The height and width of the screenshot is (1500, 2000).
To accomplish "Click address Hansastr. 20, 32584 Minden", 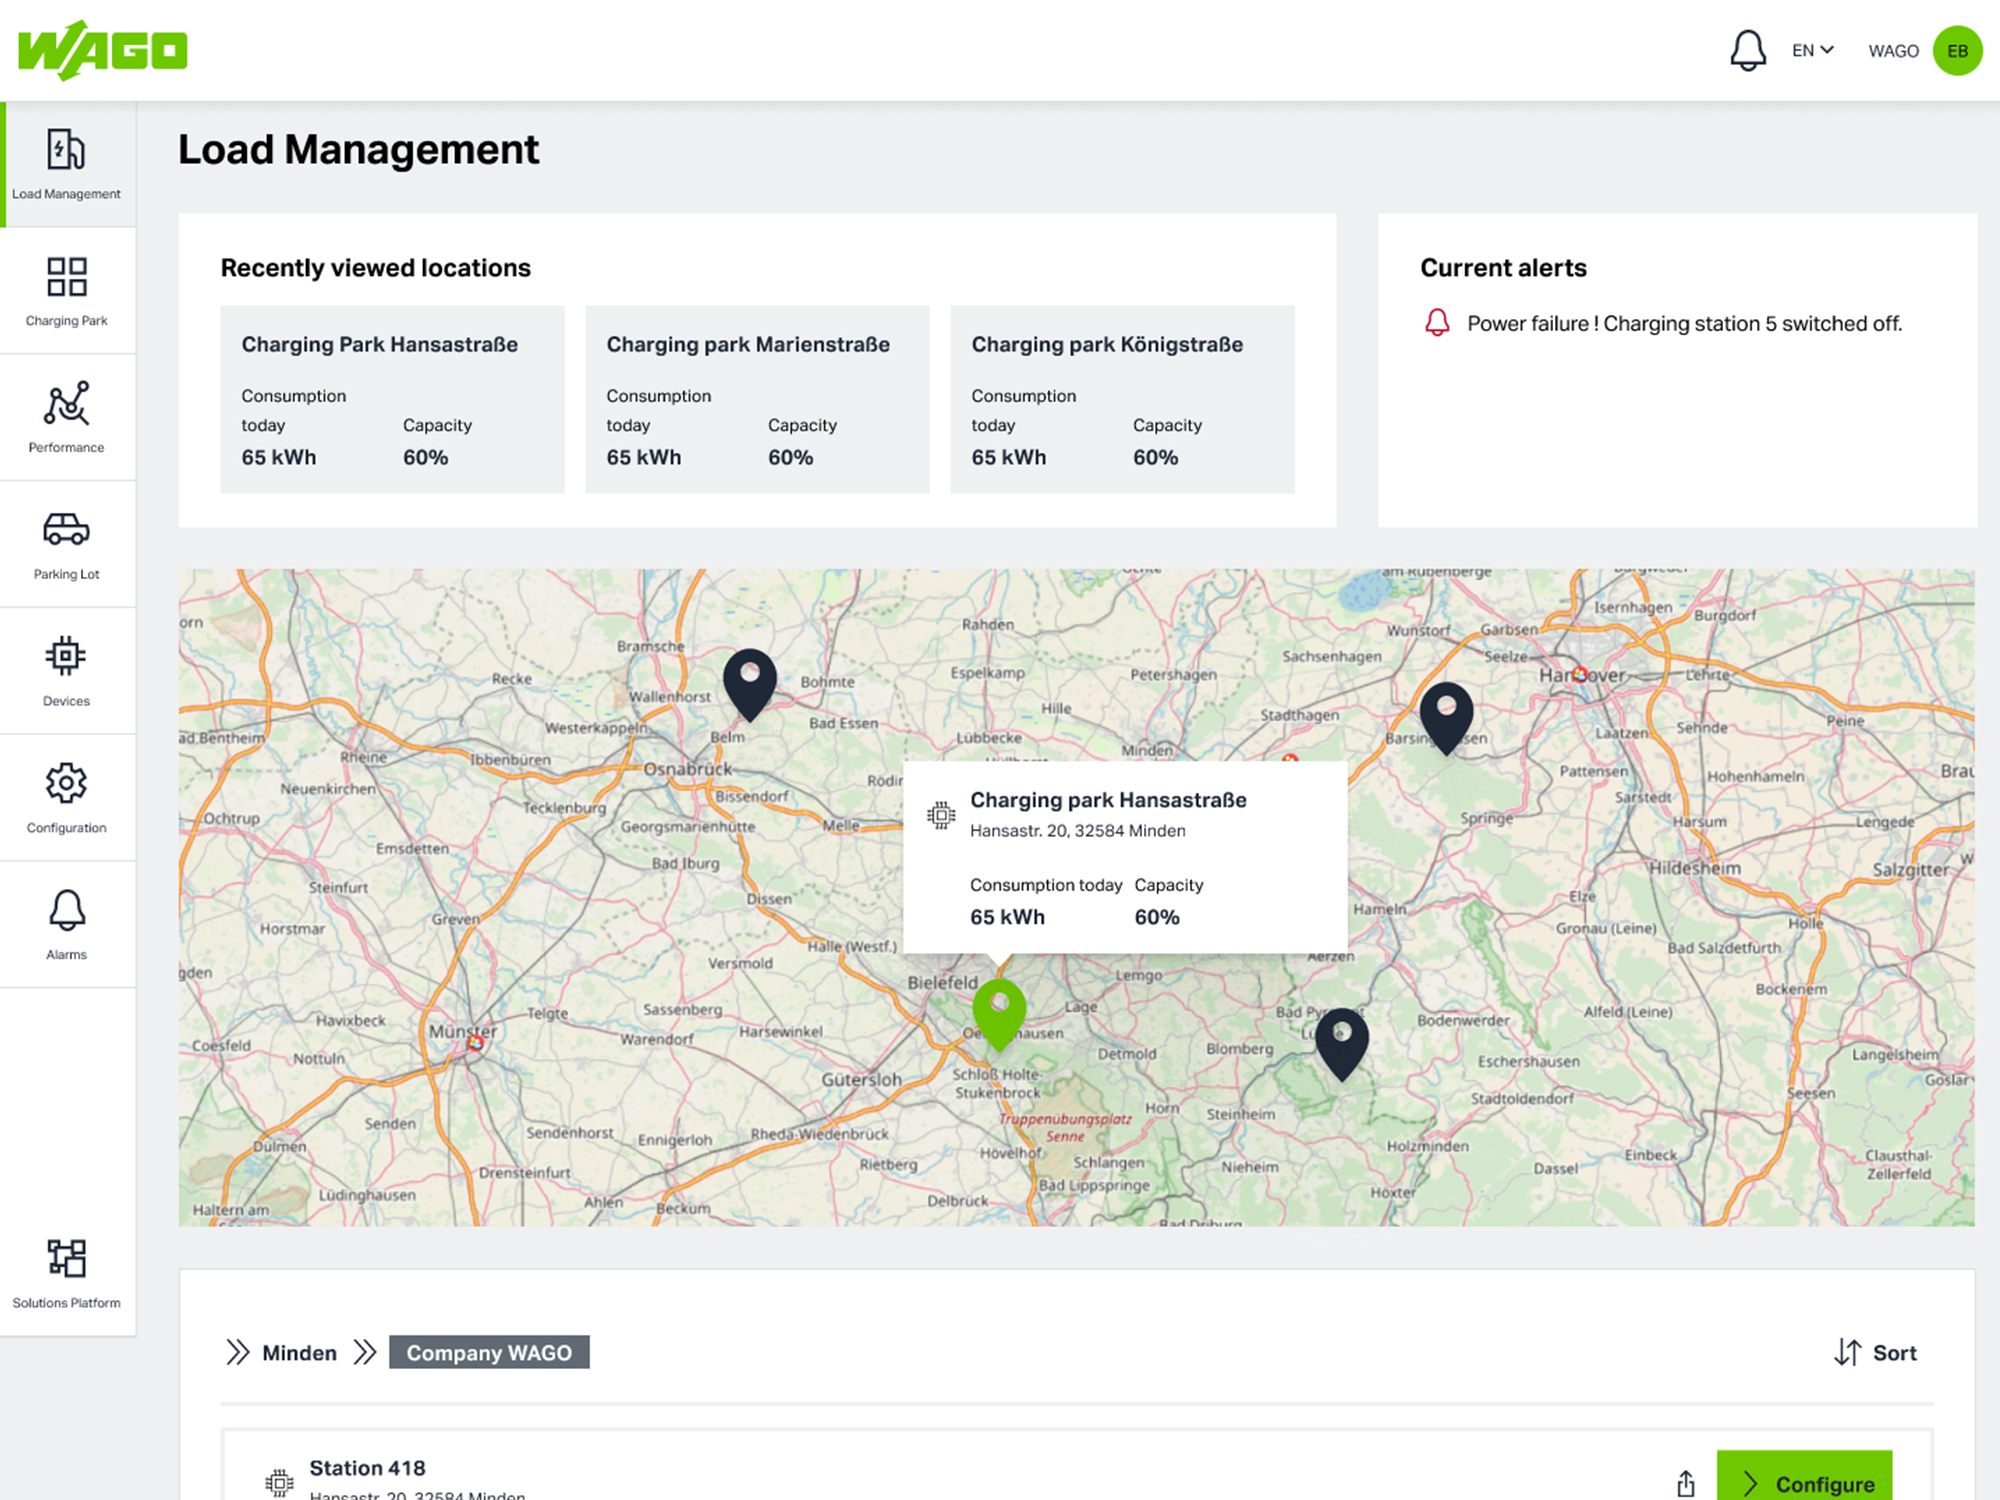I will (x=1077, y=831).
